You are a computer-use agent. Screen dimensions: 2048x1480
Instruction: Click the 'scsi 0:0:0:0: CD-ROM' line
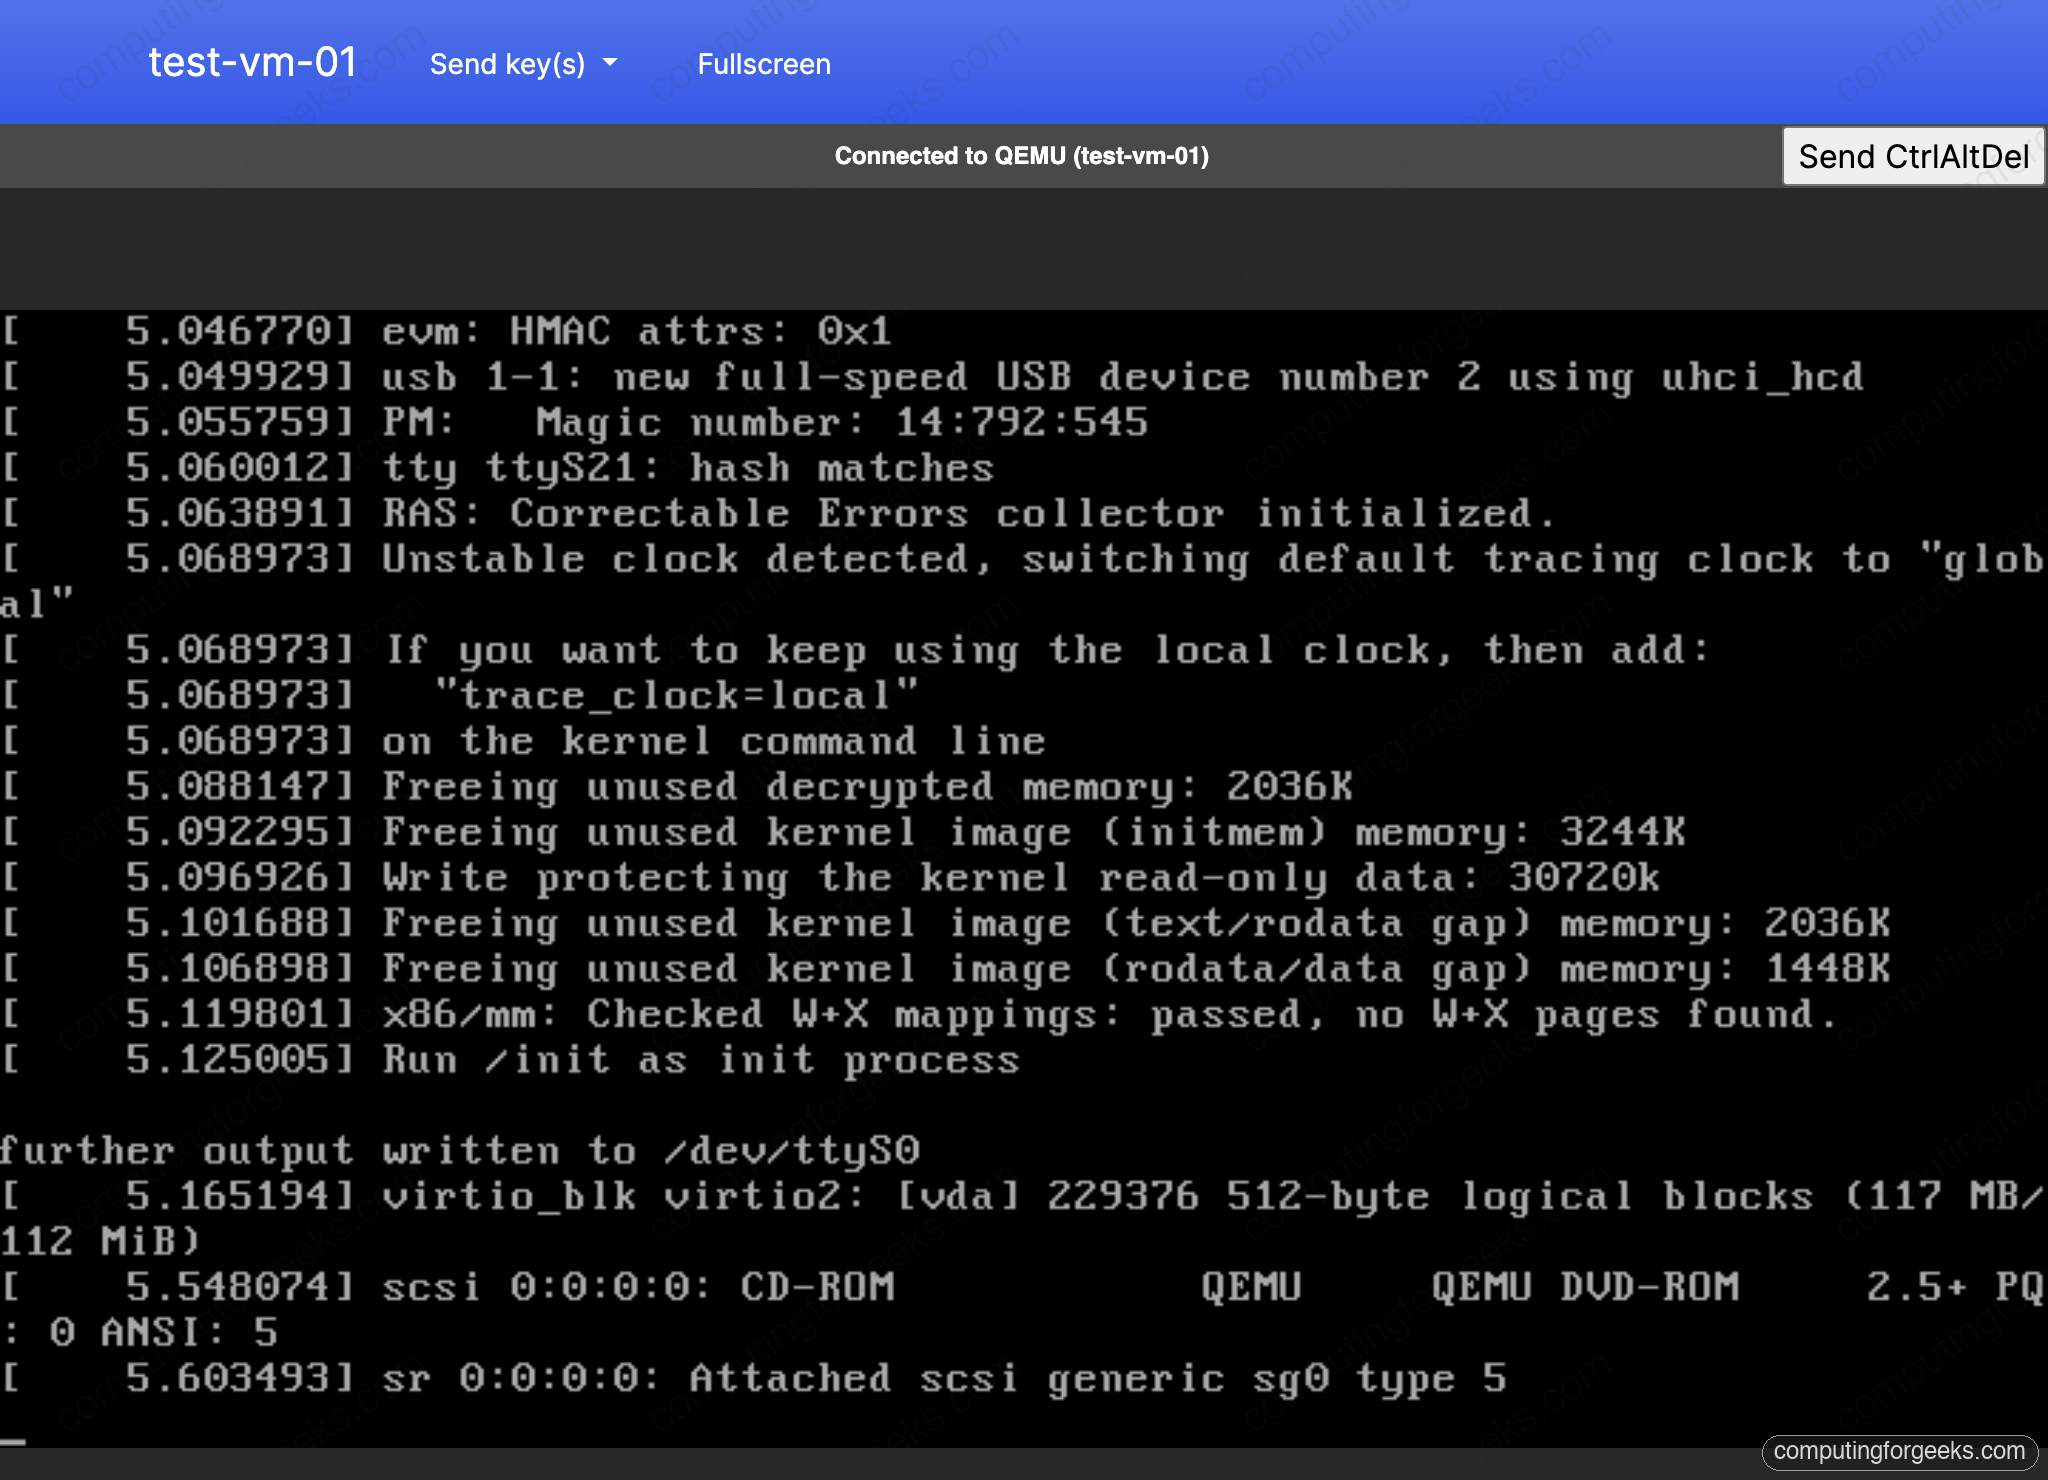coord(1022,1309)
